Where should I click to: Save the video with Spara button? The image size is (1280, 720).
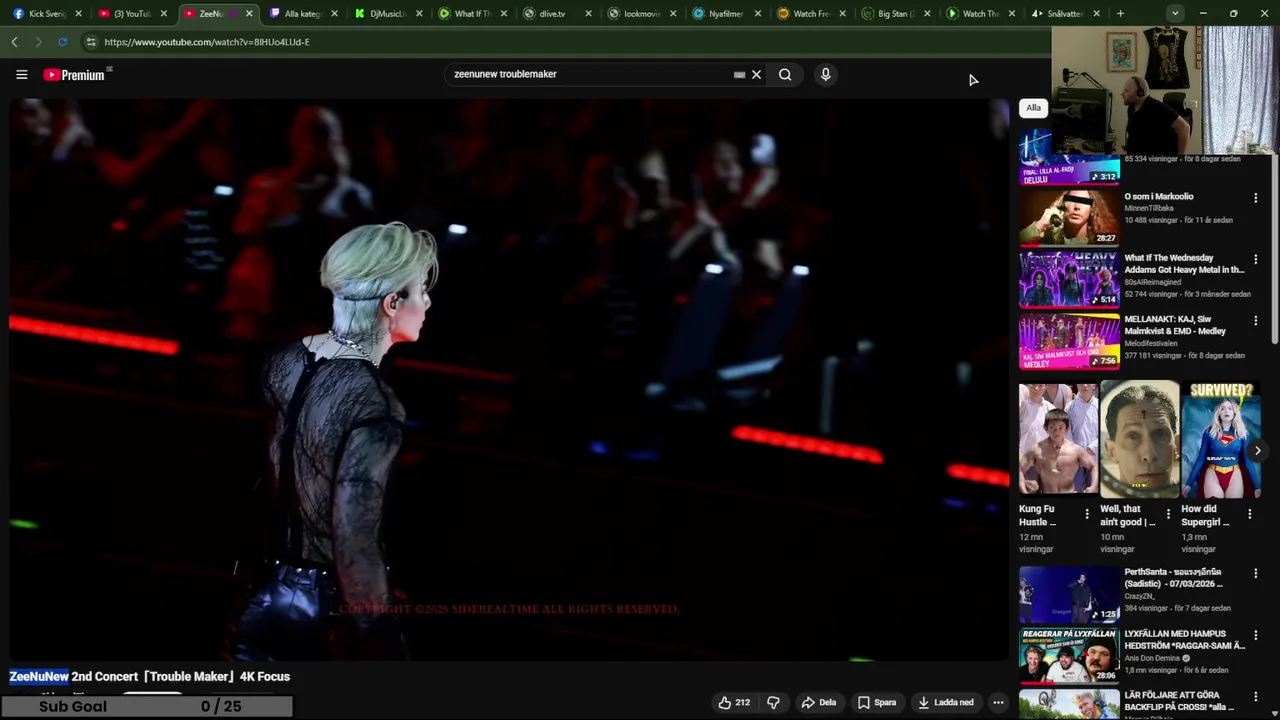click(x=877, y=702)
